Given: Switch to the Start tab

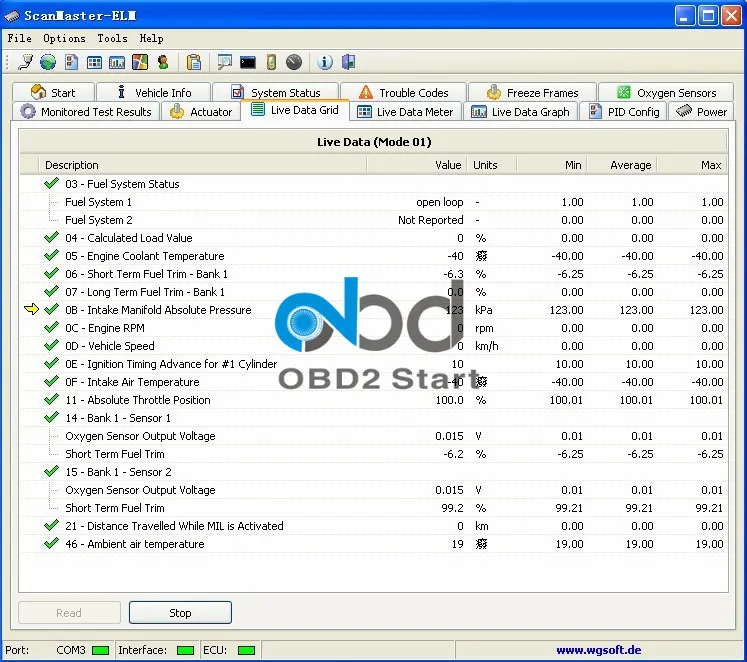Looking at the screenshot, I should [53, 92].
